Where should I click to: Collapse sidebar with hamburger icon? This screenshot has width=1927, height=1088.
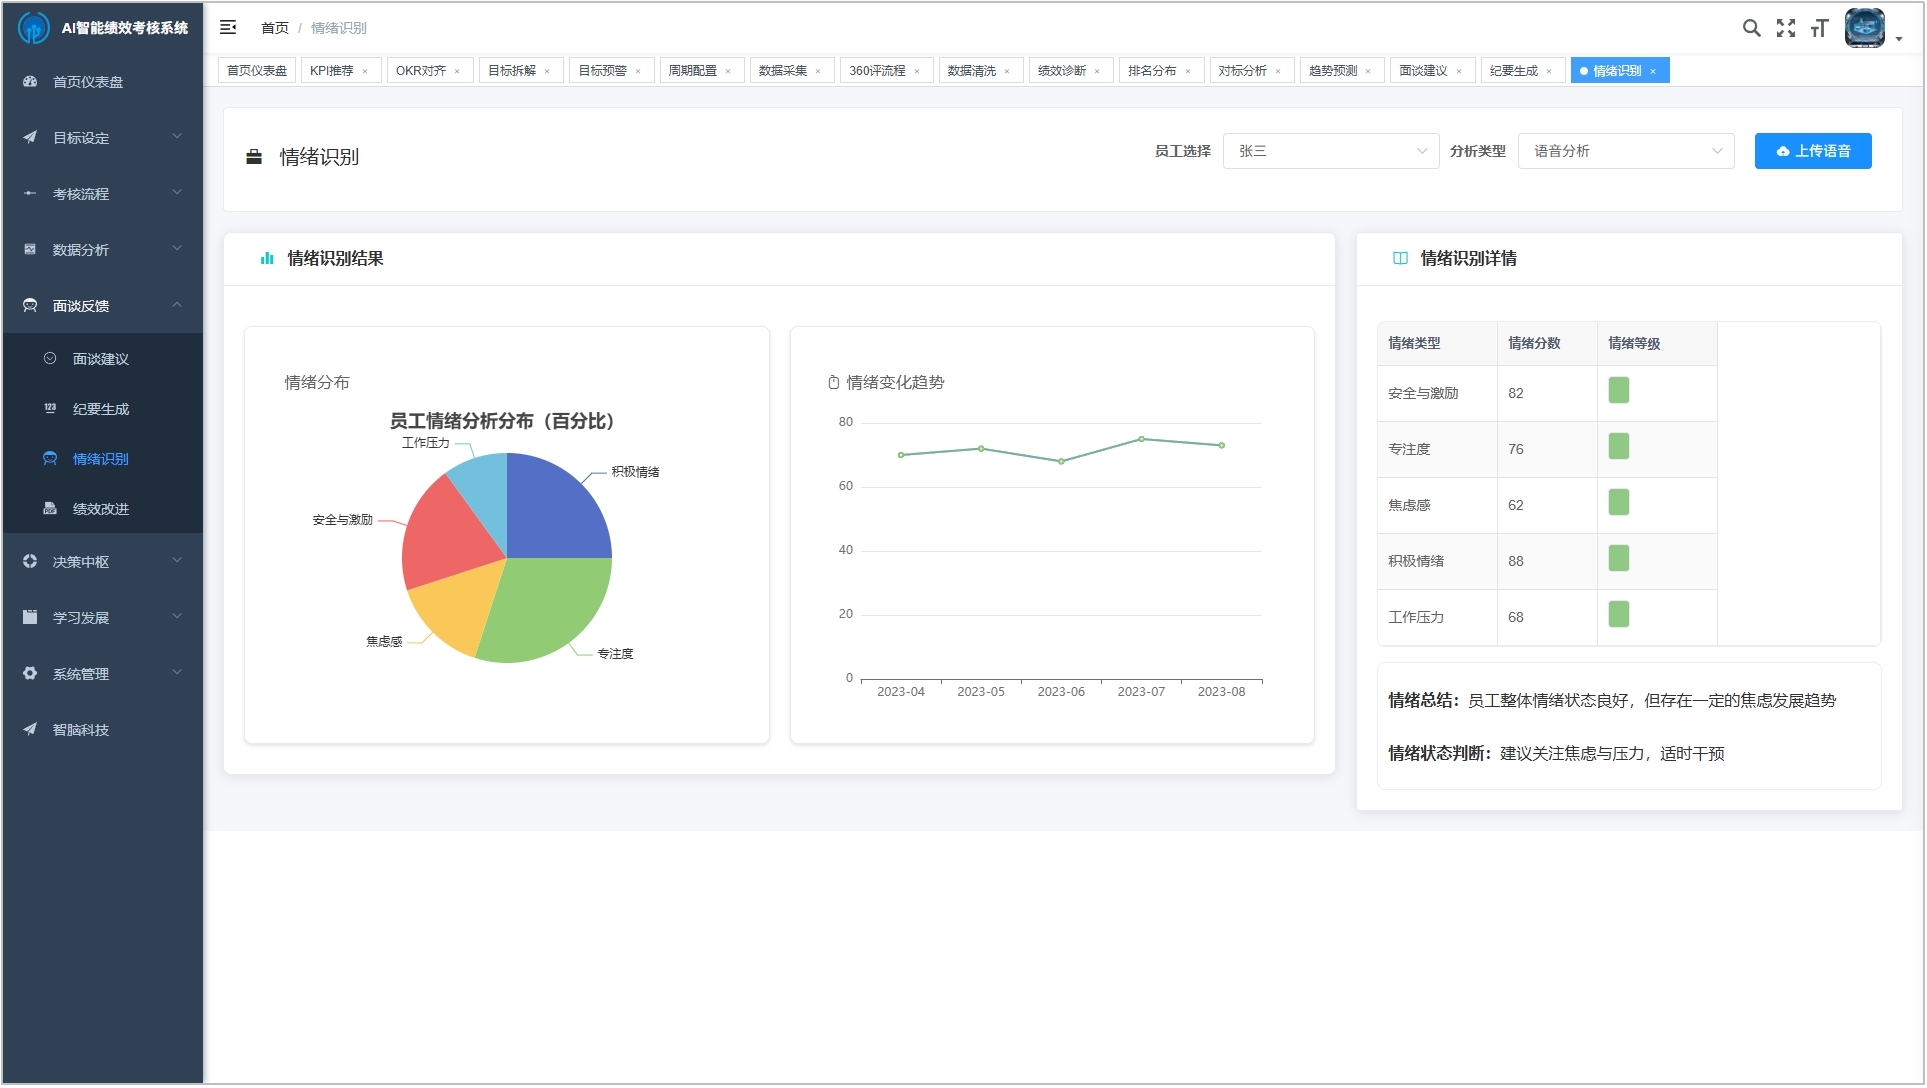coord(228,27)
